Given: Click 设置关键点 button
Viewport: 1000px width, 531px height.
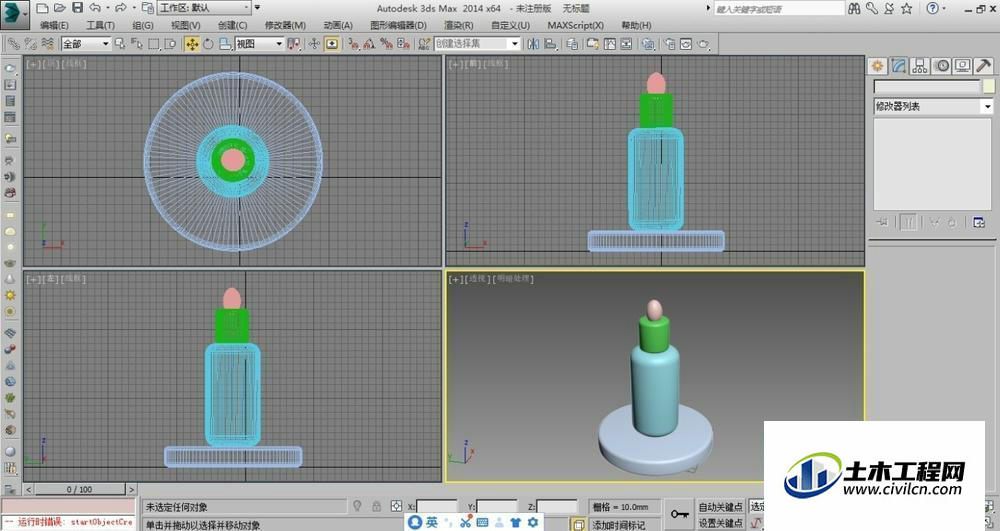Looking at the screenshot, I should [x=721, y=523].
